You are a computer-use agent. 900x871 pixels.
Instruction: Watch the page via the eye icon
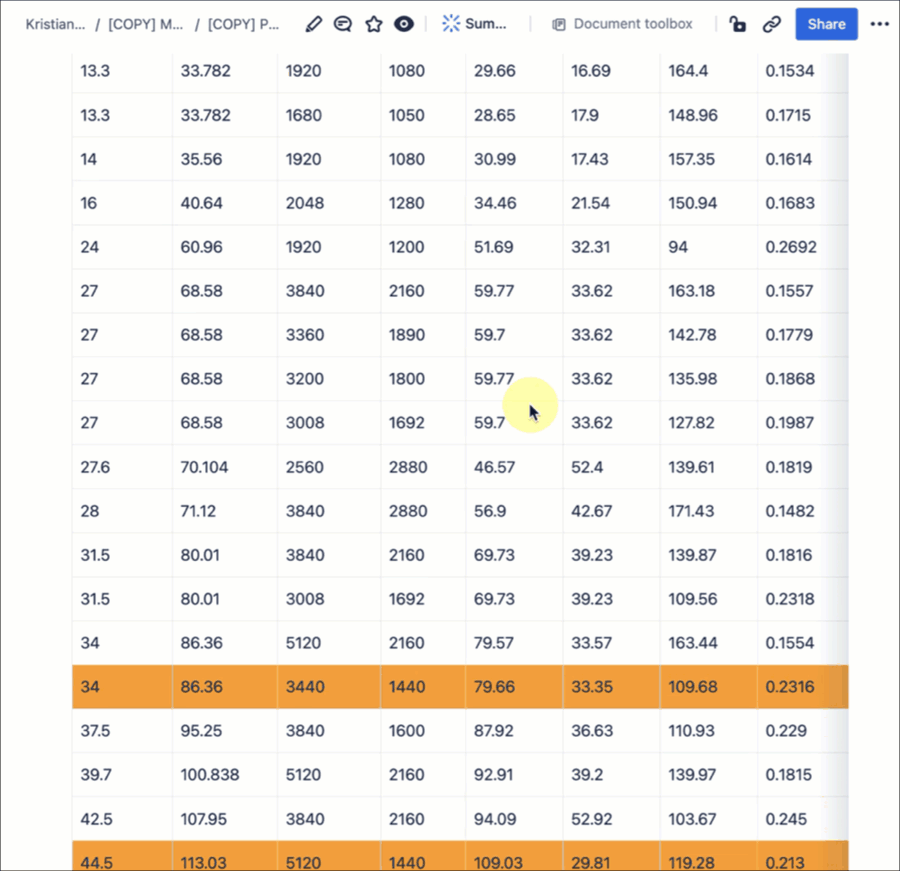point(403,23)
